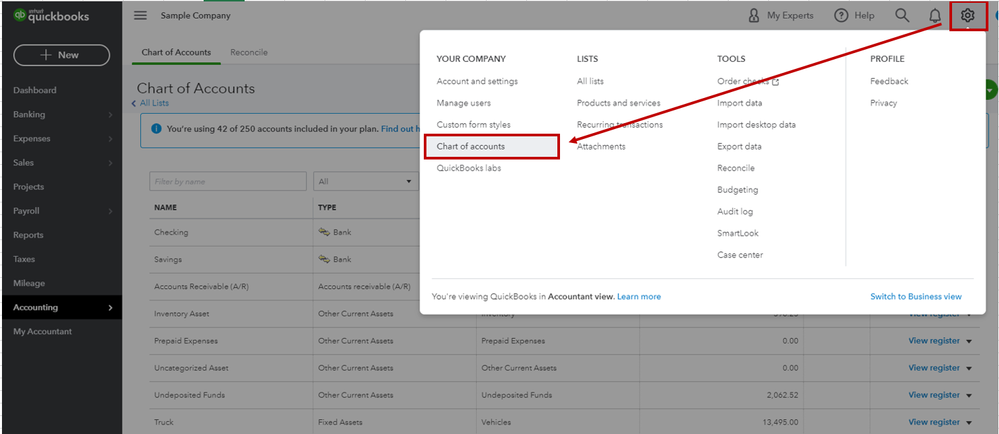Screen dimensions: 999x434
Task: Sort by the TYPE column header
Action: [x=327, y=208]
